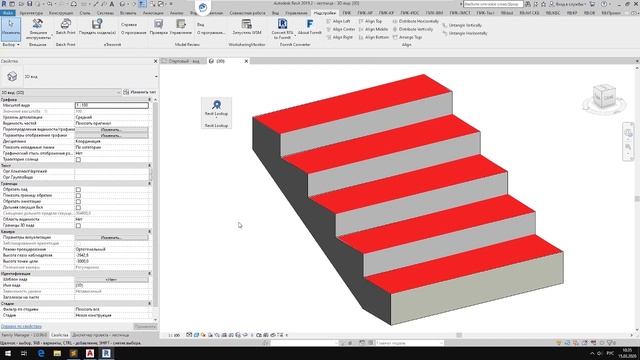Collapse the Стадии properties group
Viewport: 640px width, 360px height.
pyautogui.click(x=149, y=304)
